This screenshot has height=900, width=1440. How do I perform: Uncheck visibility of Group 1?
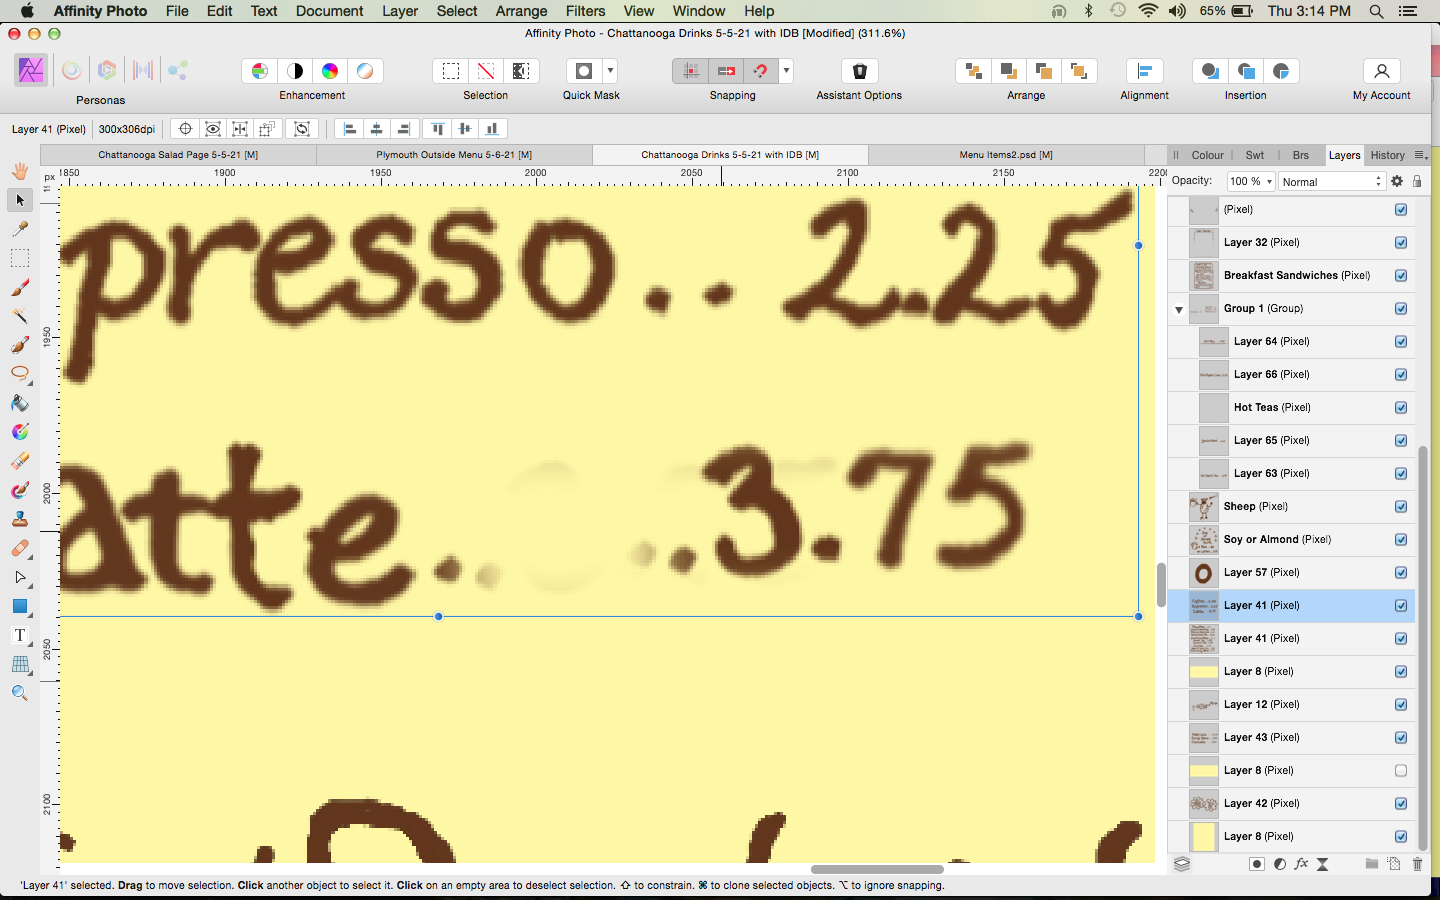(x=1401, y=308)
